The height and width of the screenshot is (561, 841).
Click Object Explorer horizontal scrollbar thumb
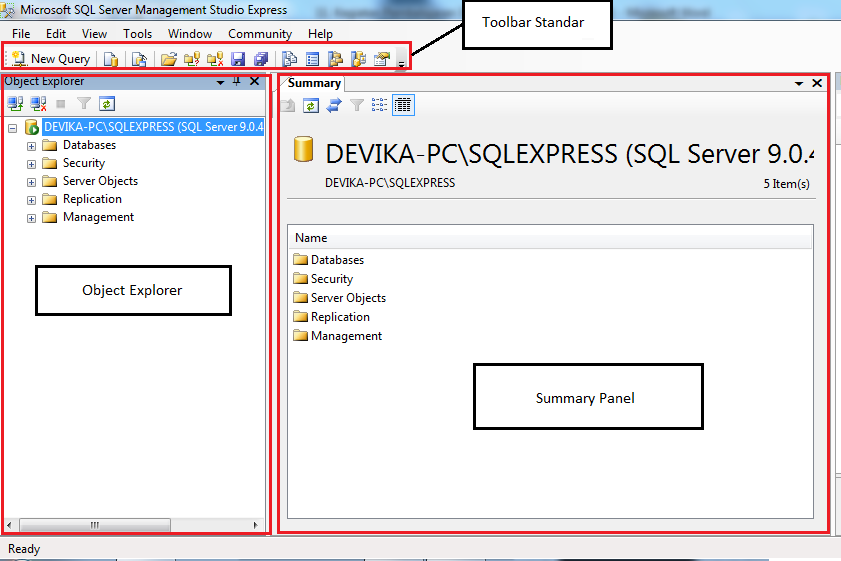(94, 525)
